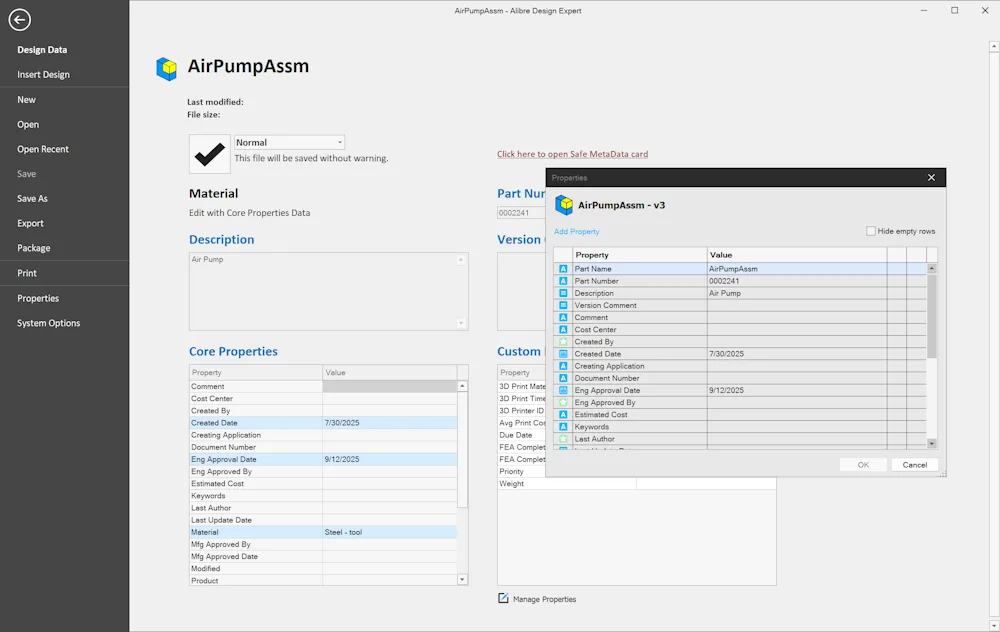The height and width of the screenshot is (632, 1000).
Task: Click the type icon next to Description row
Action: [x=563, y=293]
